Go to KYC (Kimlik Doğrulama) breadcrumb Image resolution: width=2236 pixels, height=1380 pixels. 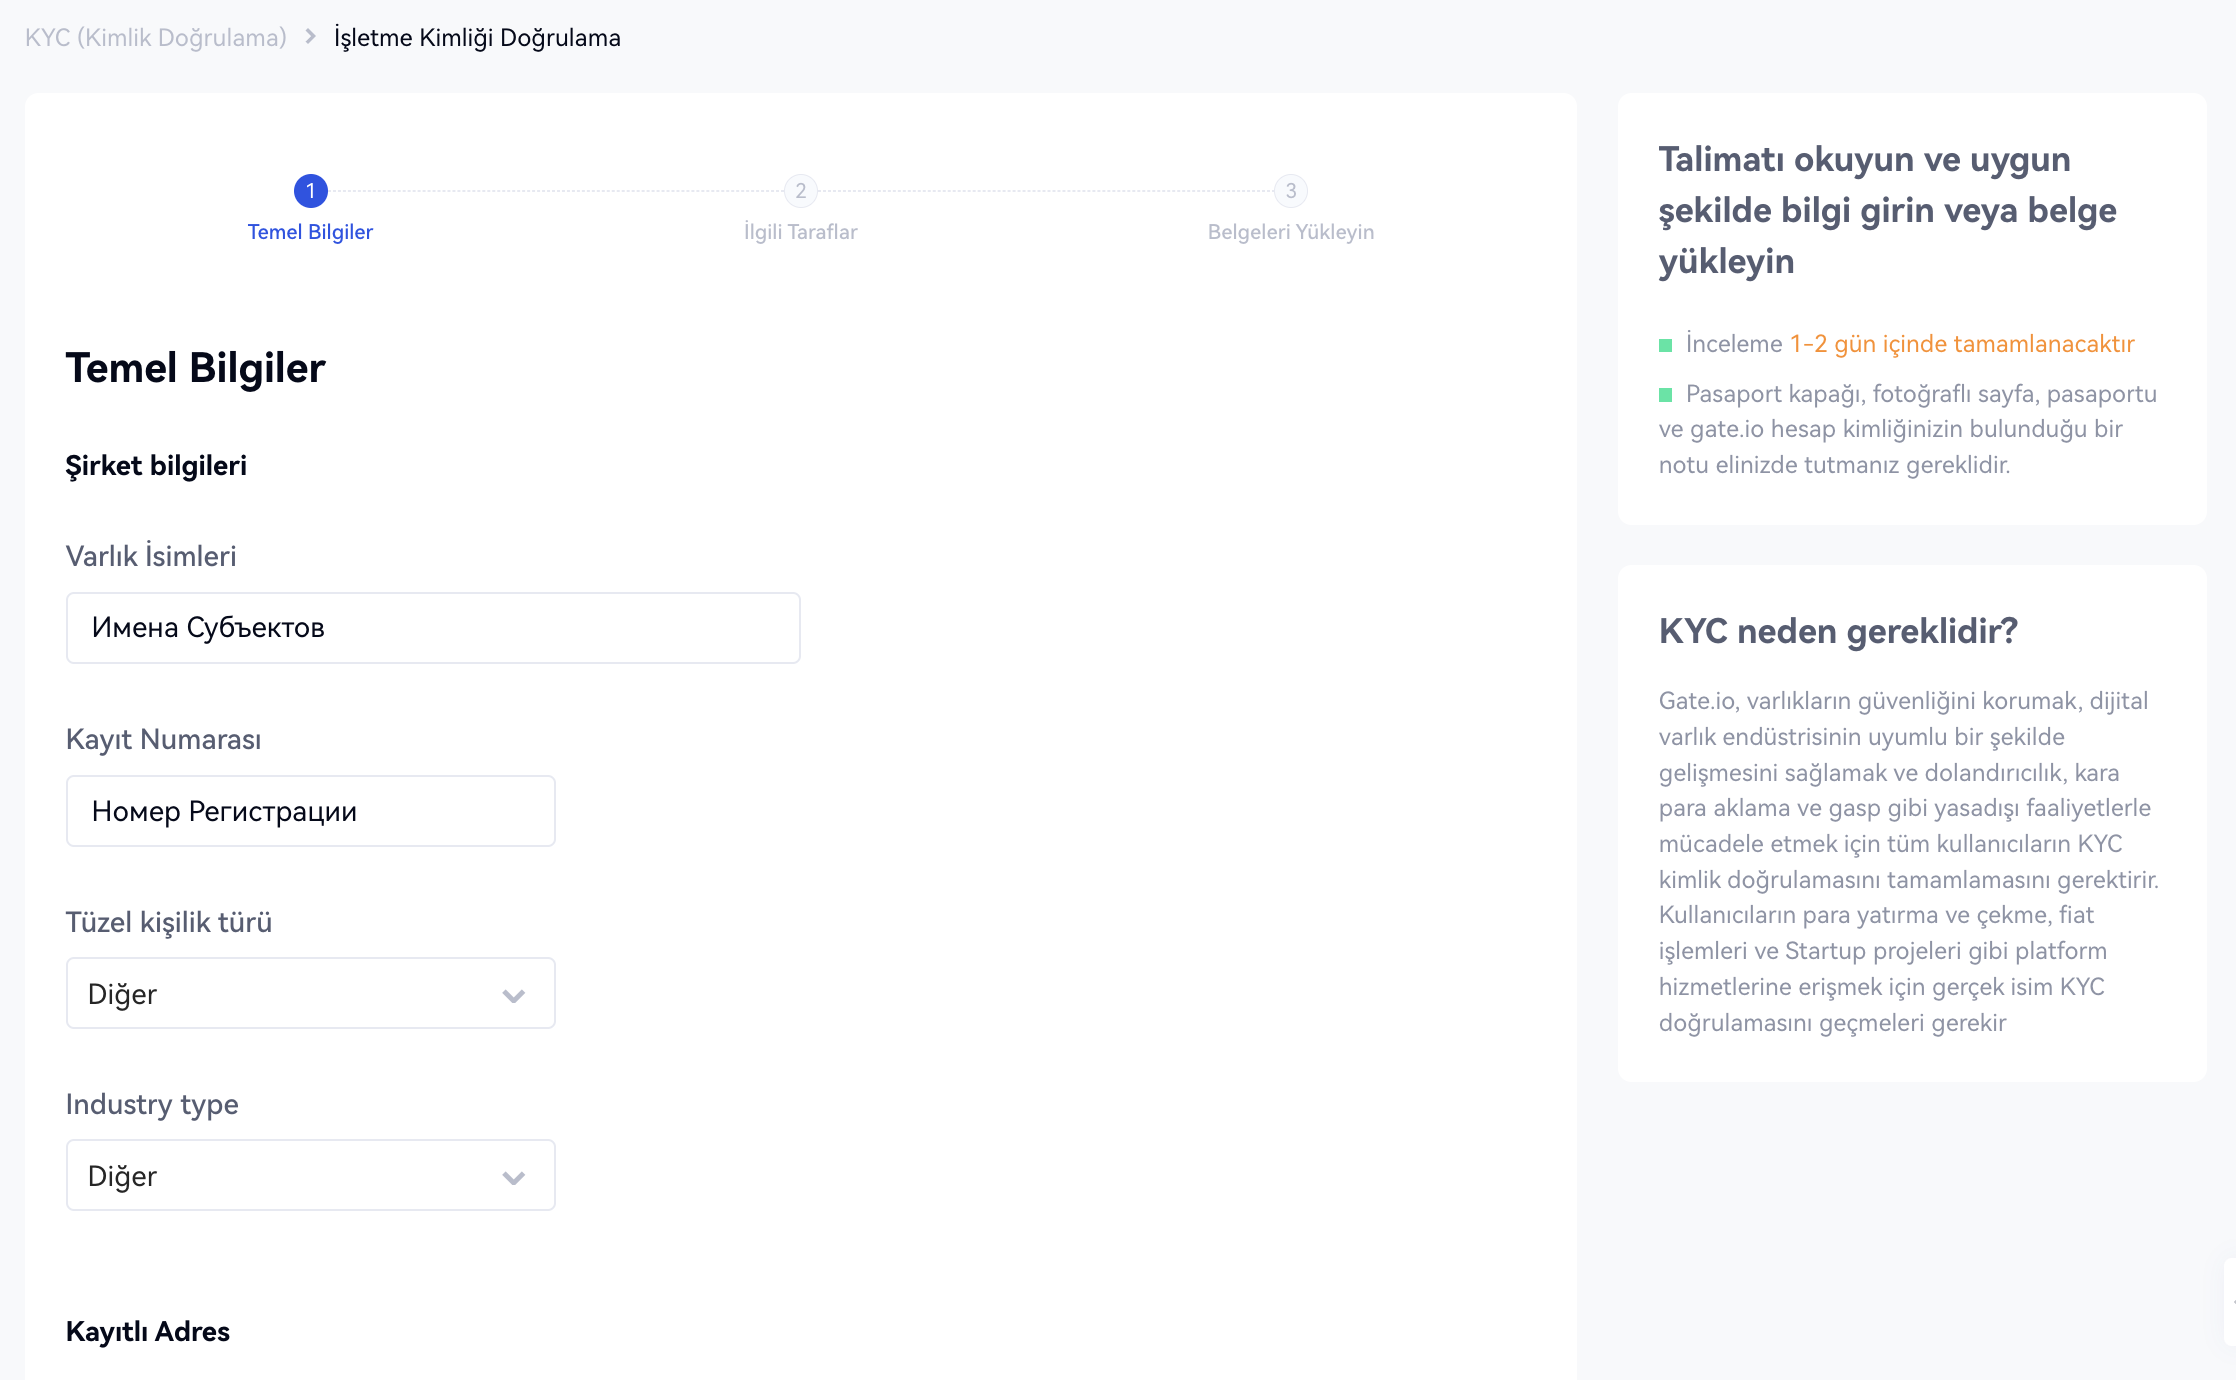[156, 38]
